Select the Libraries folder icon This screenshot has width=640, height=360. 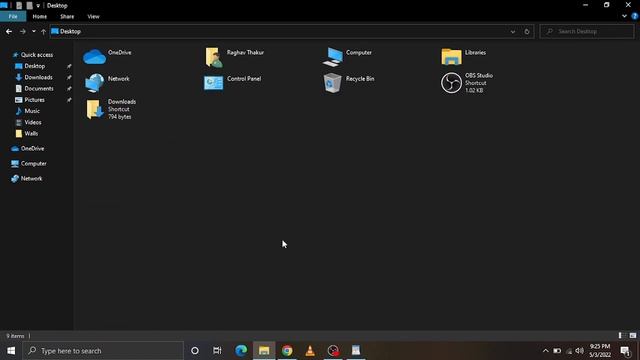(x=451, y=57)
